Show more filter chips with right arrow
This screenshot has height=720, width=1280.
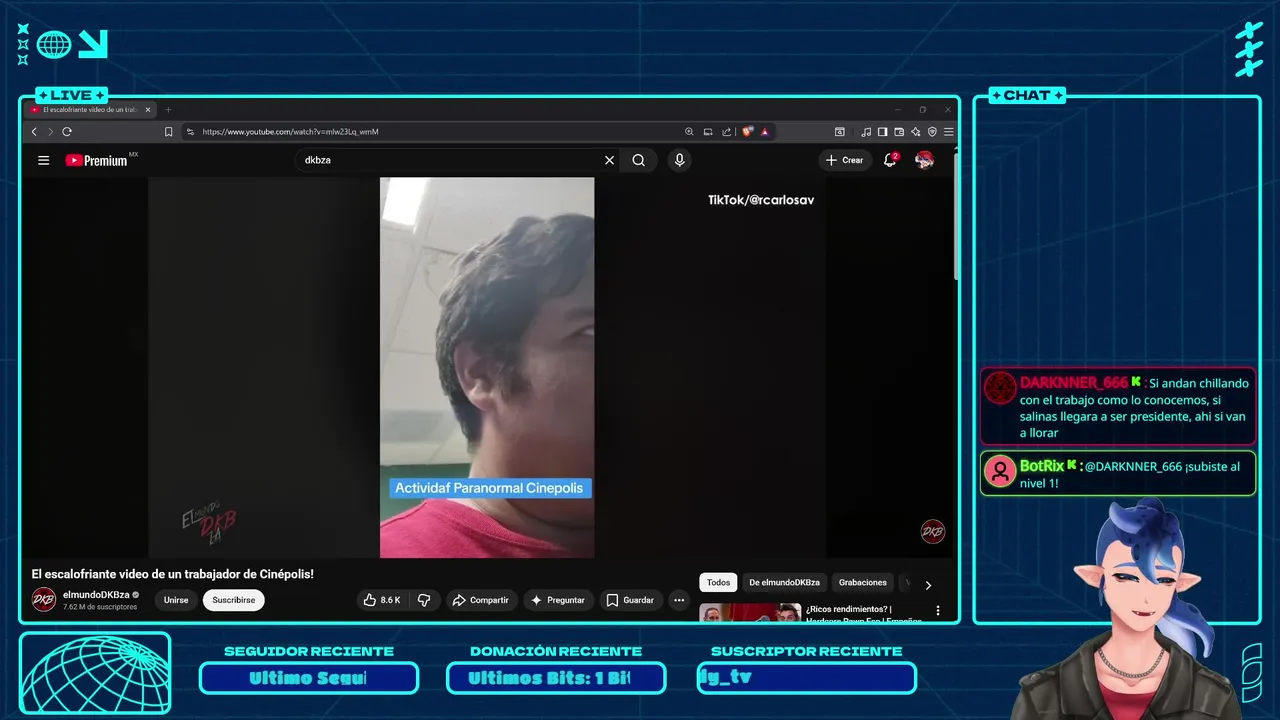point(928,585)
